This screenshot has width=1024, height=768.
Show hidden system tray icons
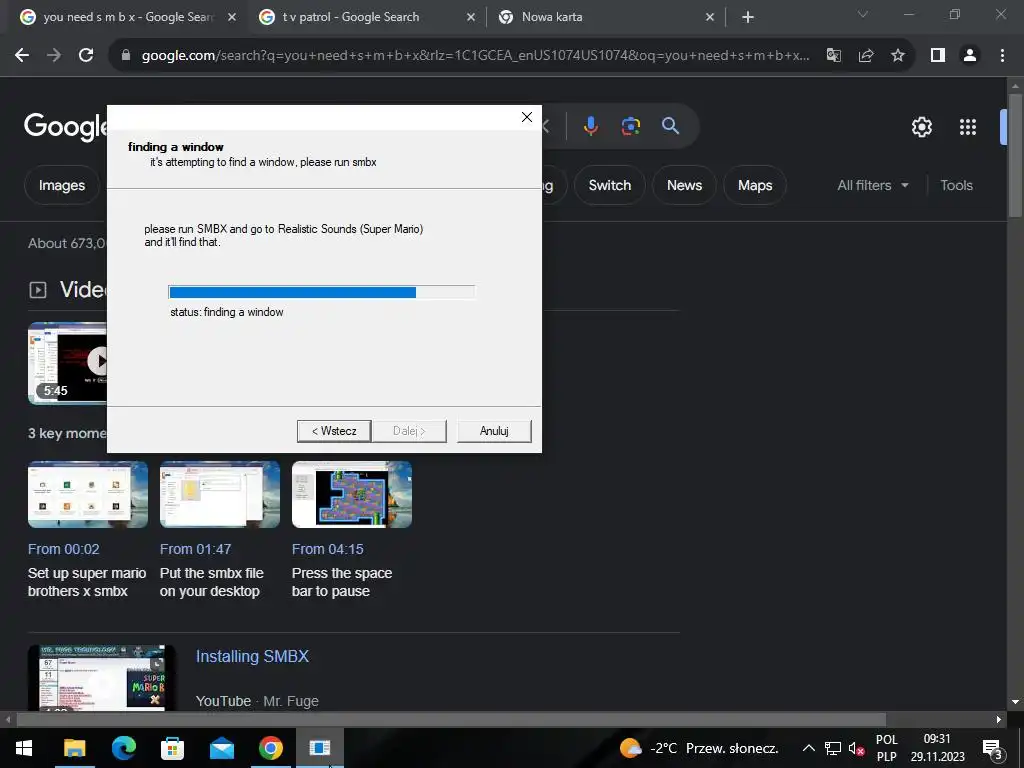(x=808, y=748)
